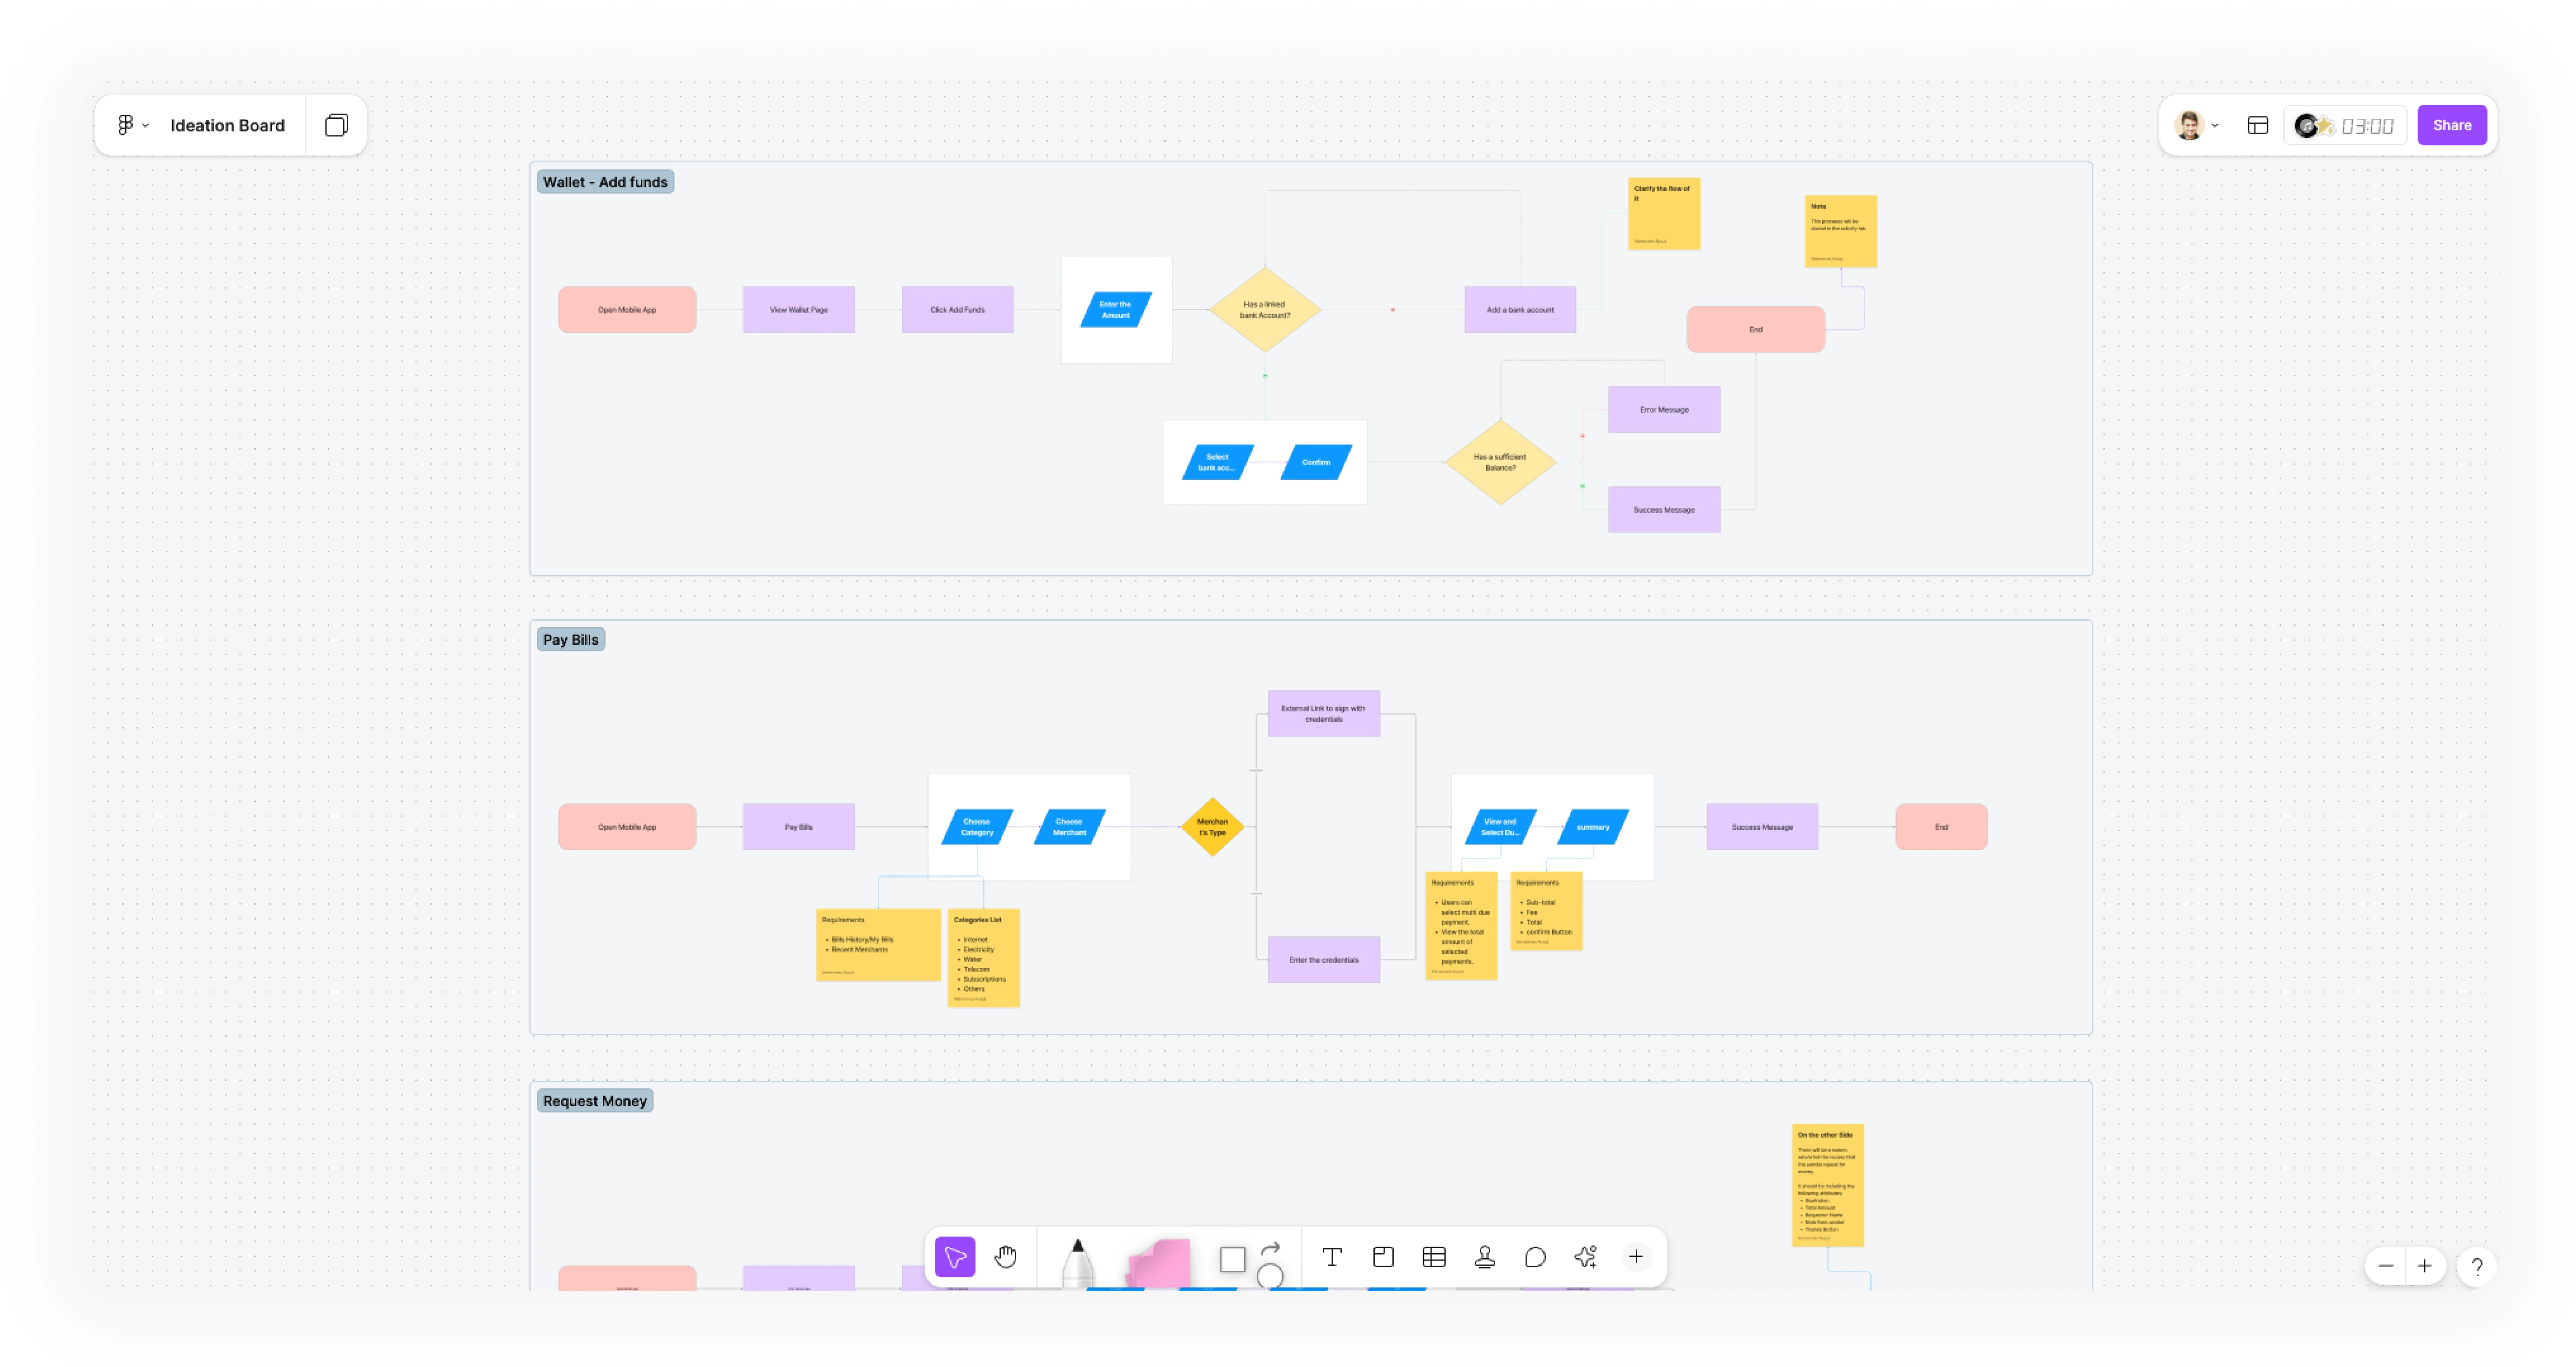Select the Text tool

tap(1331, 1257)
